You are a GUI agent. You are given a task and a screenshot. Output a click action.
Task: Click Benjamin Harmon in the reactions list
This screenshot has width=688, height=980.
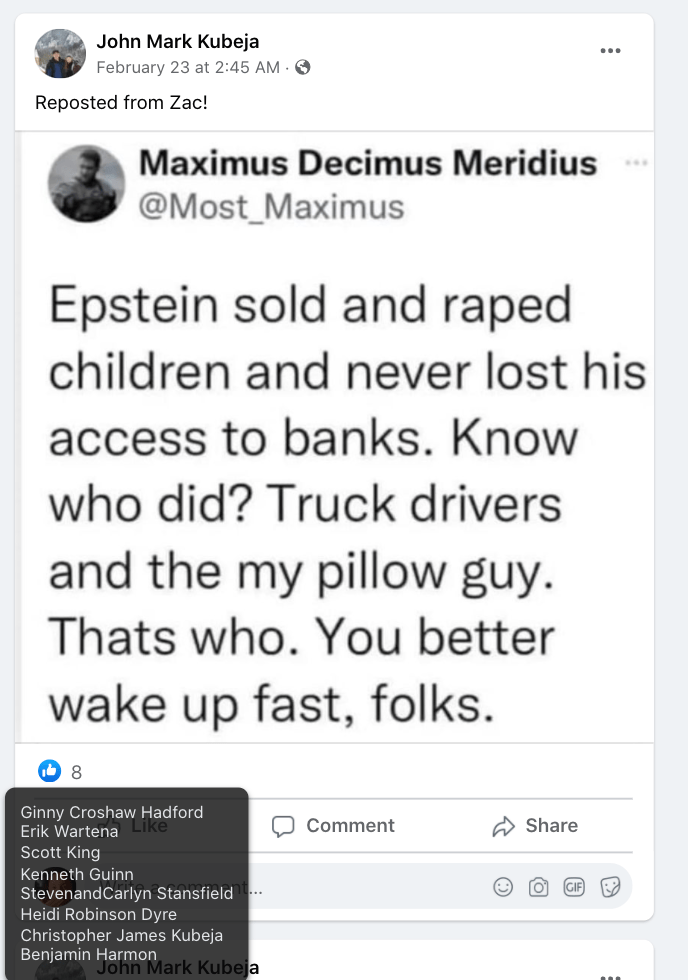88,954
